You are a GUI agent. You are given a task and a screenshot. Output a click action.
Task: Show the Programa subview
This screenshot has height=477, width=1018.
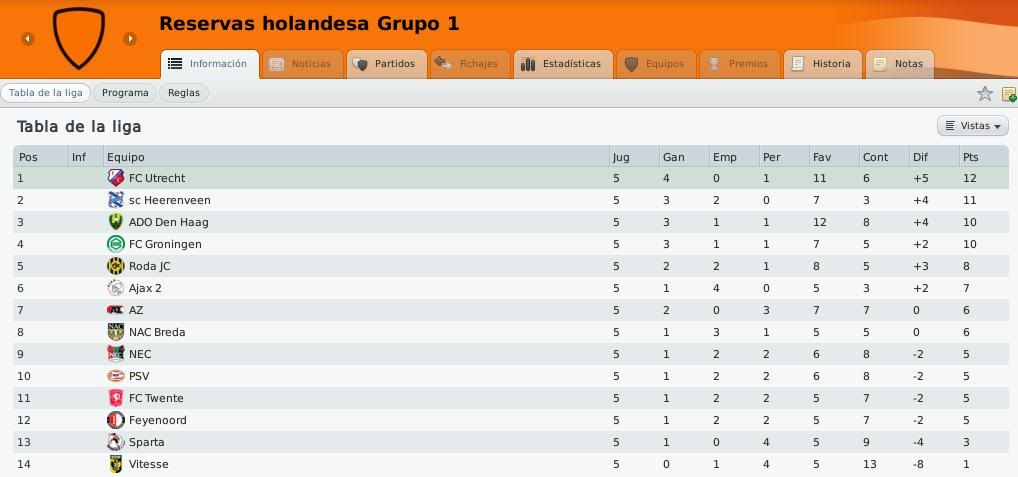coord(125,93)
